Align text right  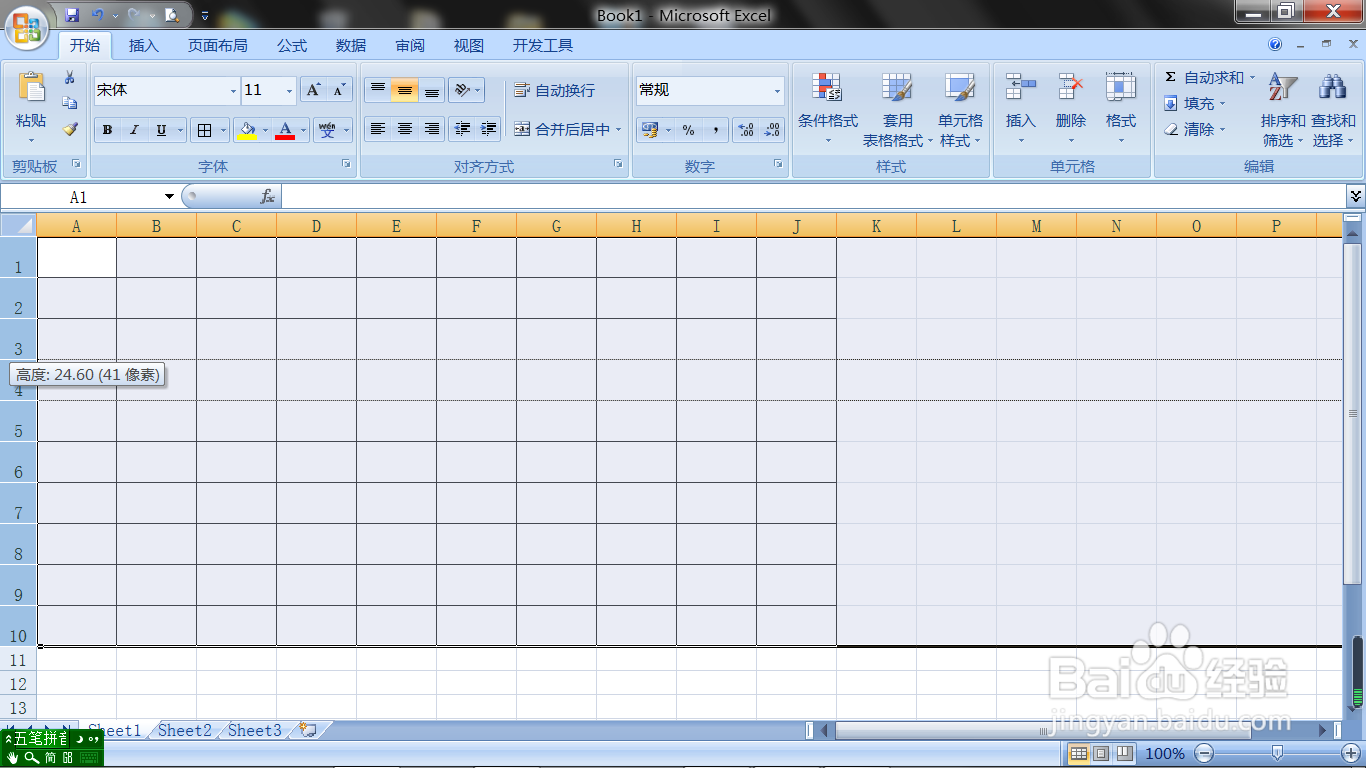tap(431, 129)
